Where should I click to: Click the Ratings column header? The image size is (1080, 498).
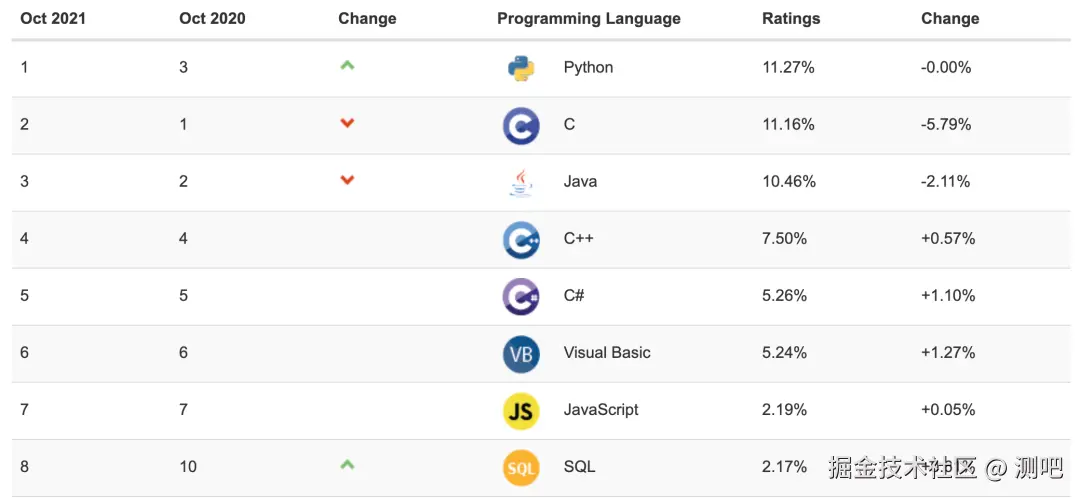790,19
